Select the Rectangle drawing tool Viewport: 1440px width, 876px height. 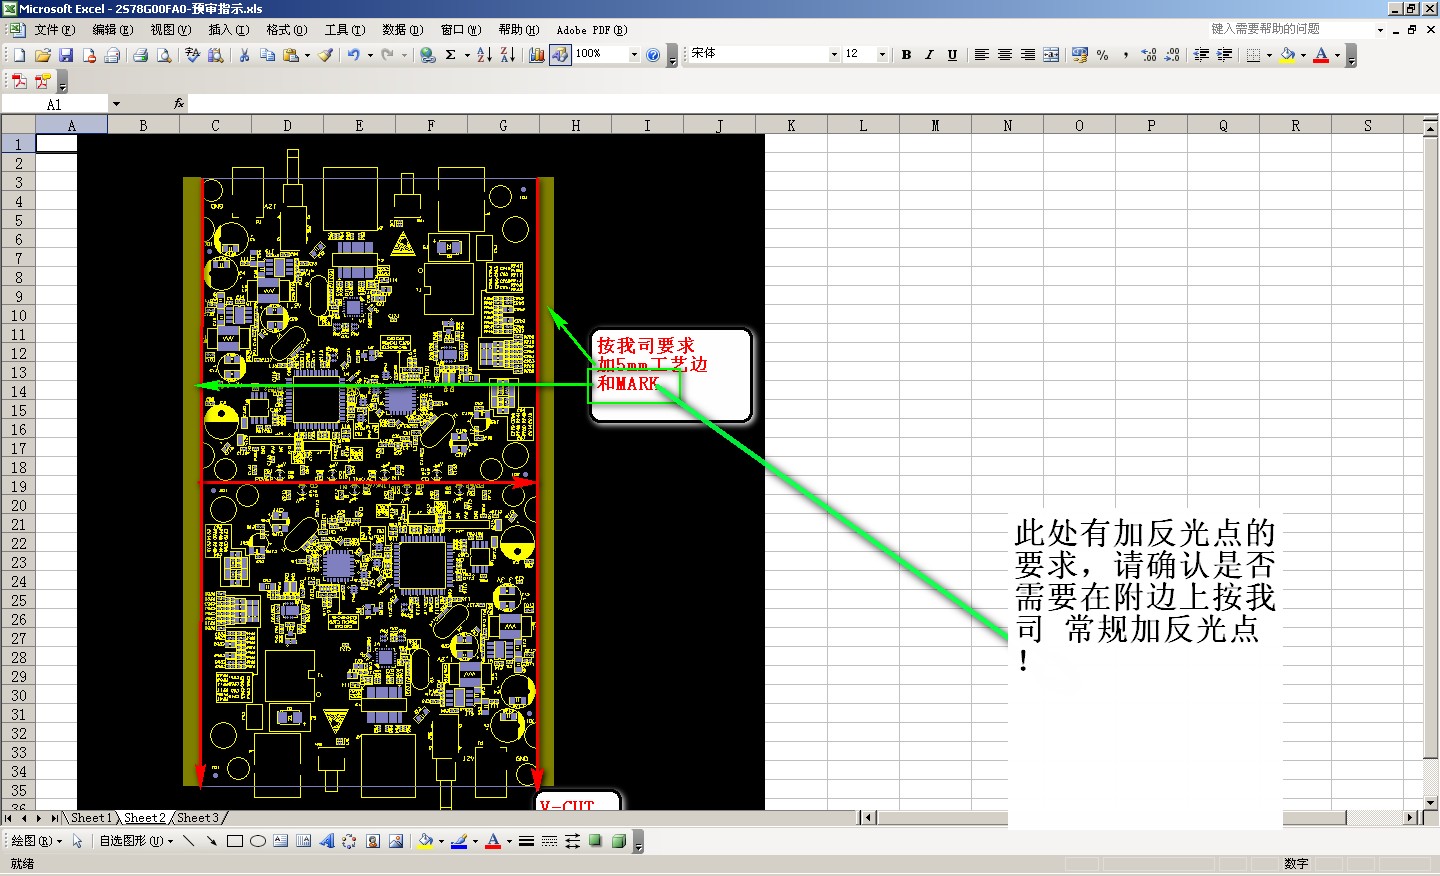pos(235,841)
